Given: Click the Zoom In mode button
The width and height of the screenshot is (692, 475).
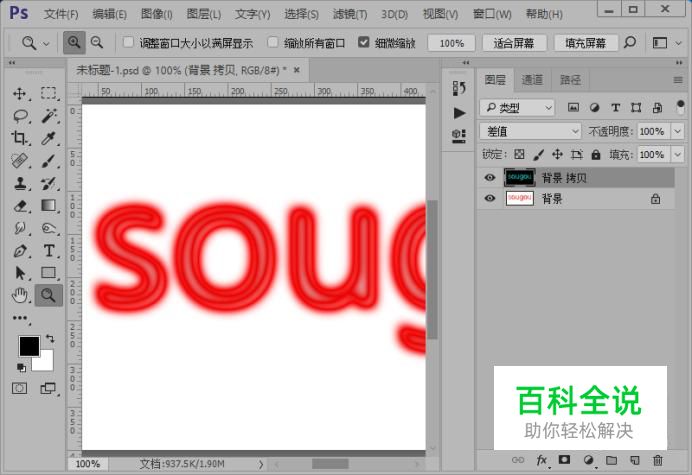Looking at the screenshot, I should [x=74, y=42].
